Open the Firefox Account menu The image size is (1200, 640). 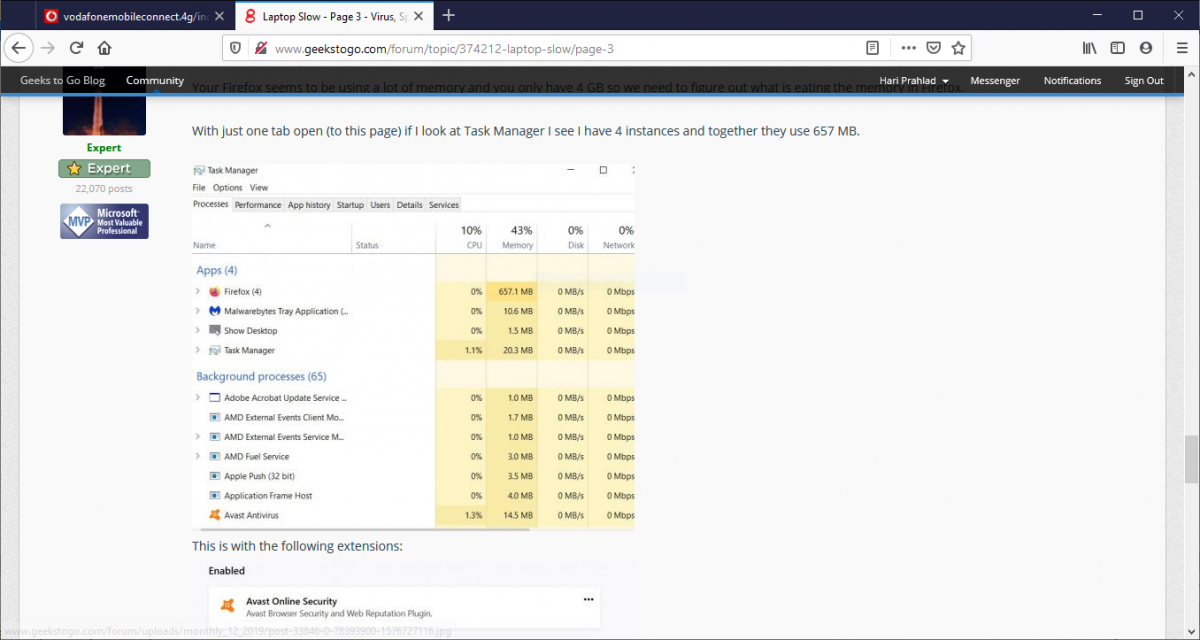coord(1146,48)
